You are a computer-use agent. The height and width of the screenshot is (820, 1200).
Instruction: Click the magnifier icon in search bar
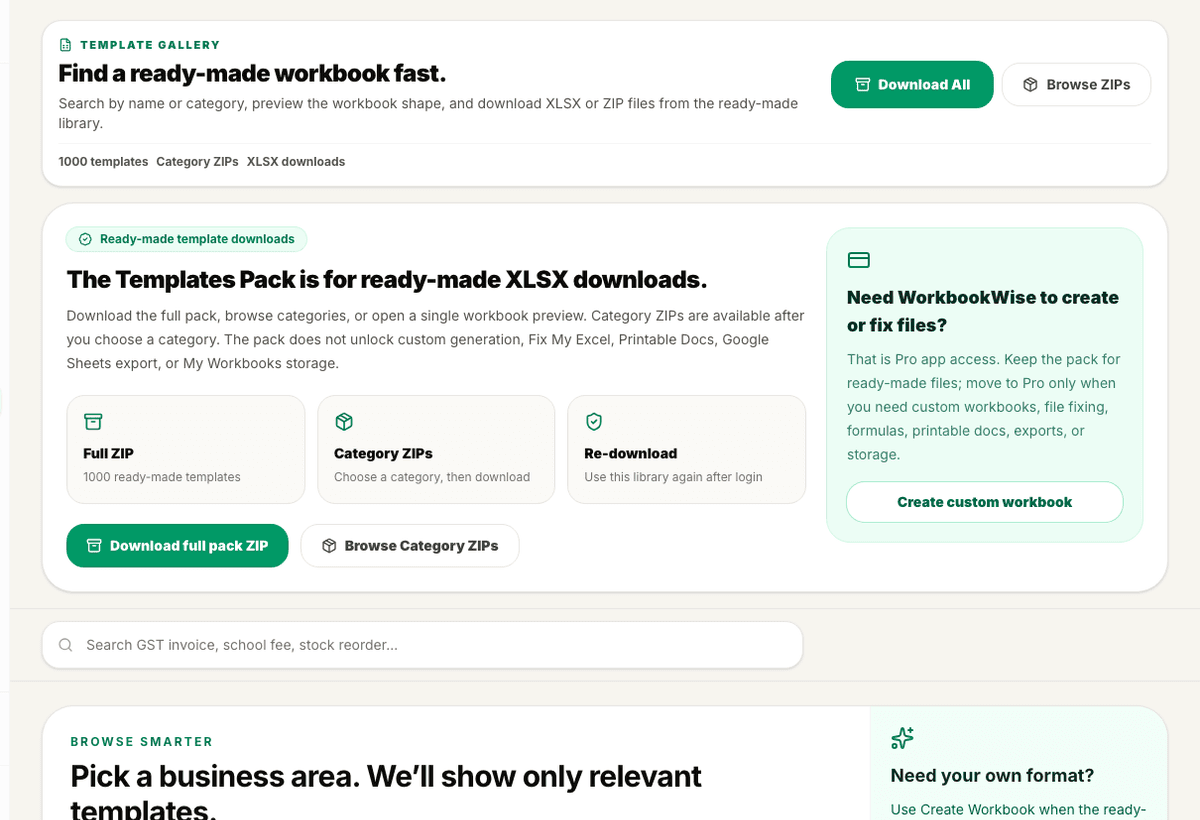tap(66, 645)
